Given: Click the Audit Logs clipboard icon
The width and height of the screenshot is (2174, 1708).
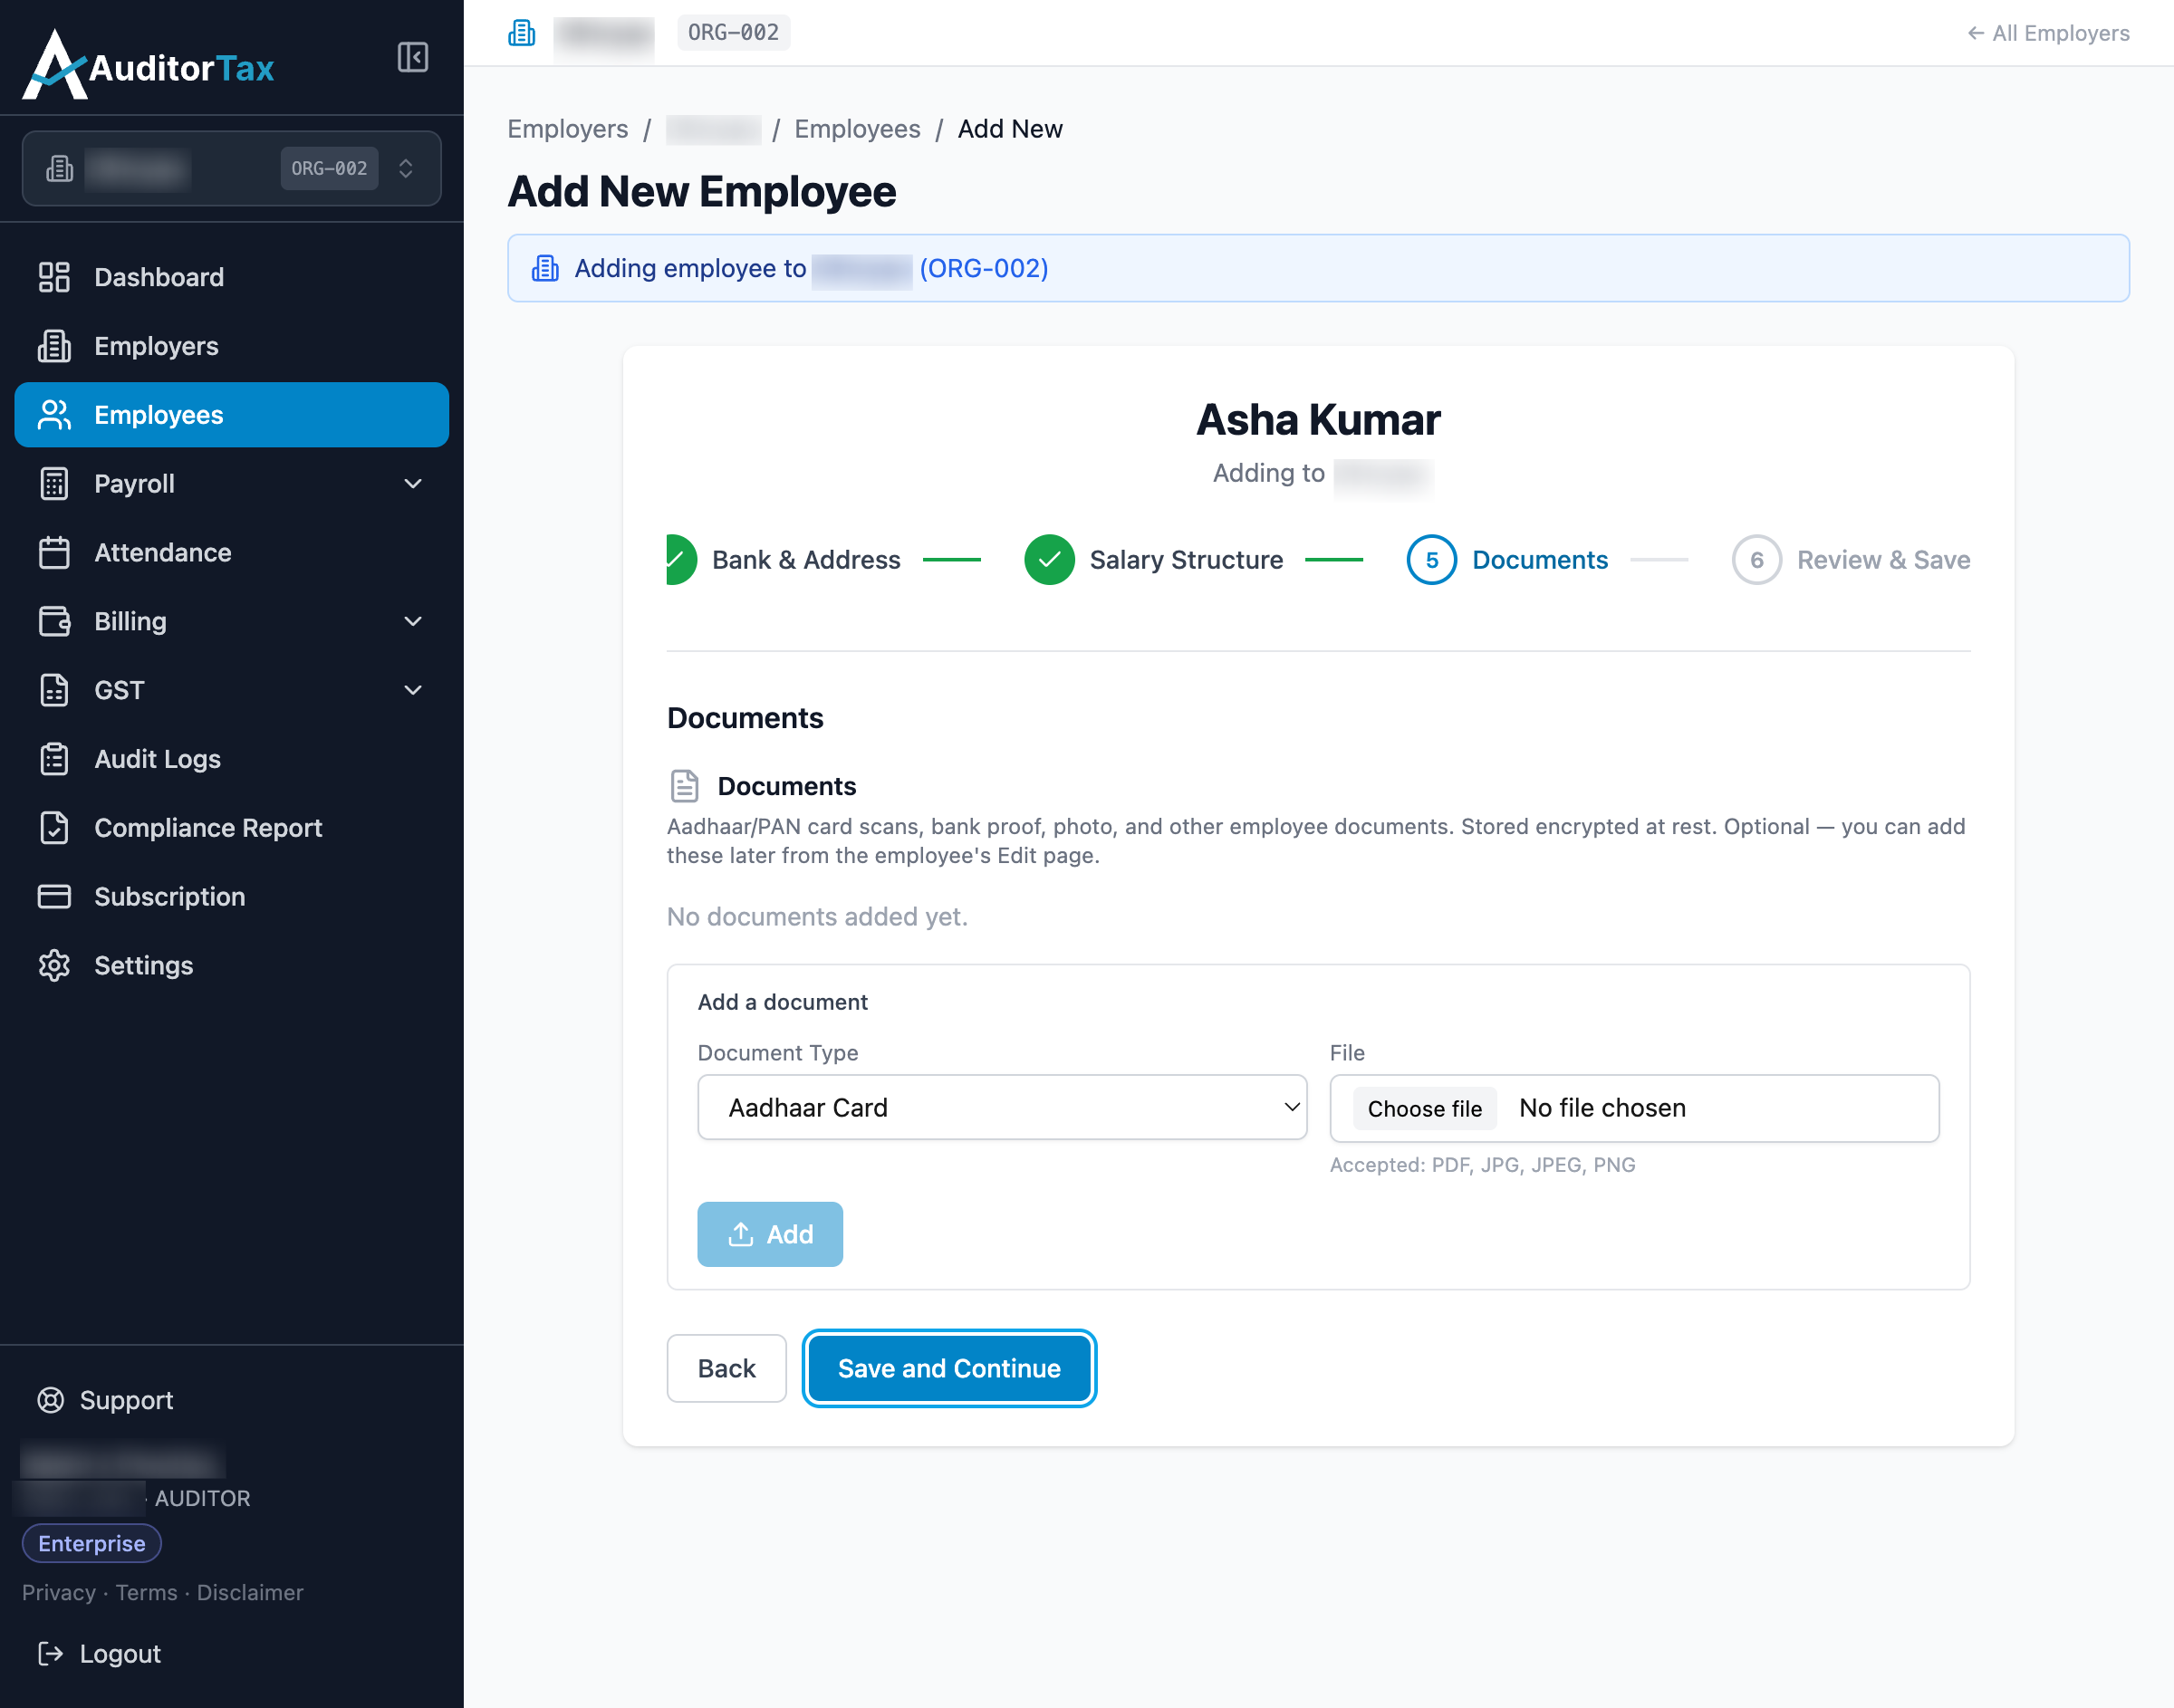Looking at the screenshot, I should (x=54, y=759).
